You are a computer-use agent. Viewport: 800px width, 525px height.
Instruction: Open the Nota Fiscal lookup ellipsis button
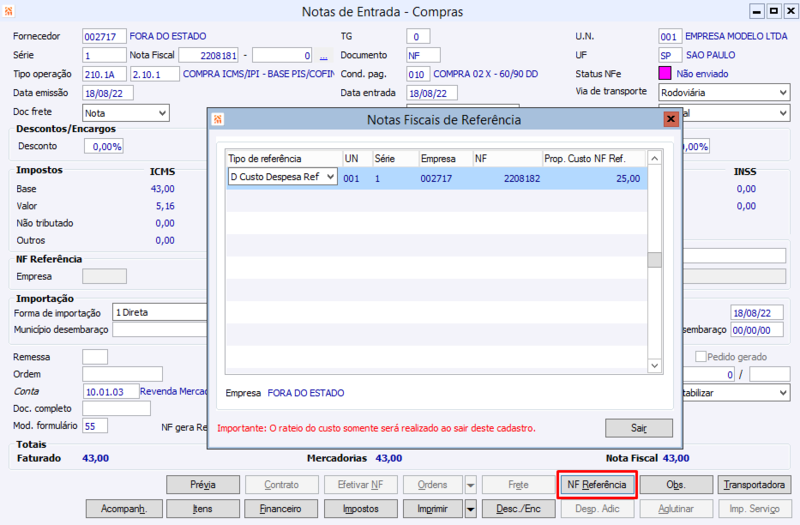(323, 55)
